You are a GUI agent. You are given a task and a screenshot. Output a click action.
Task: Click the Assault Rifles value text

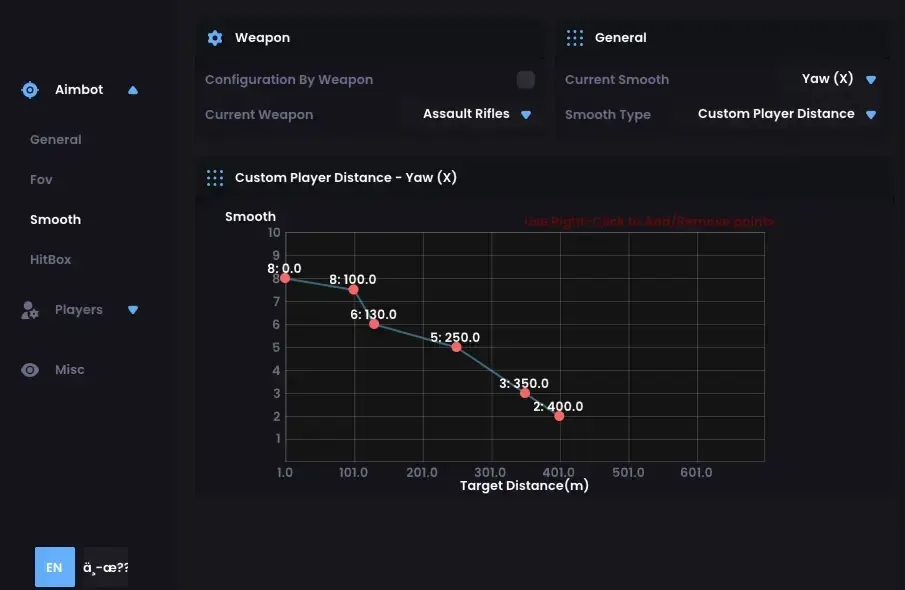(x=466, y=114)
